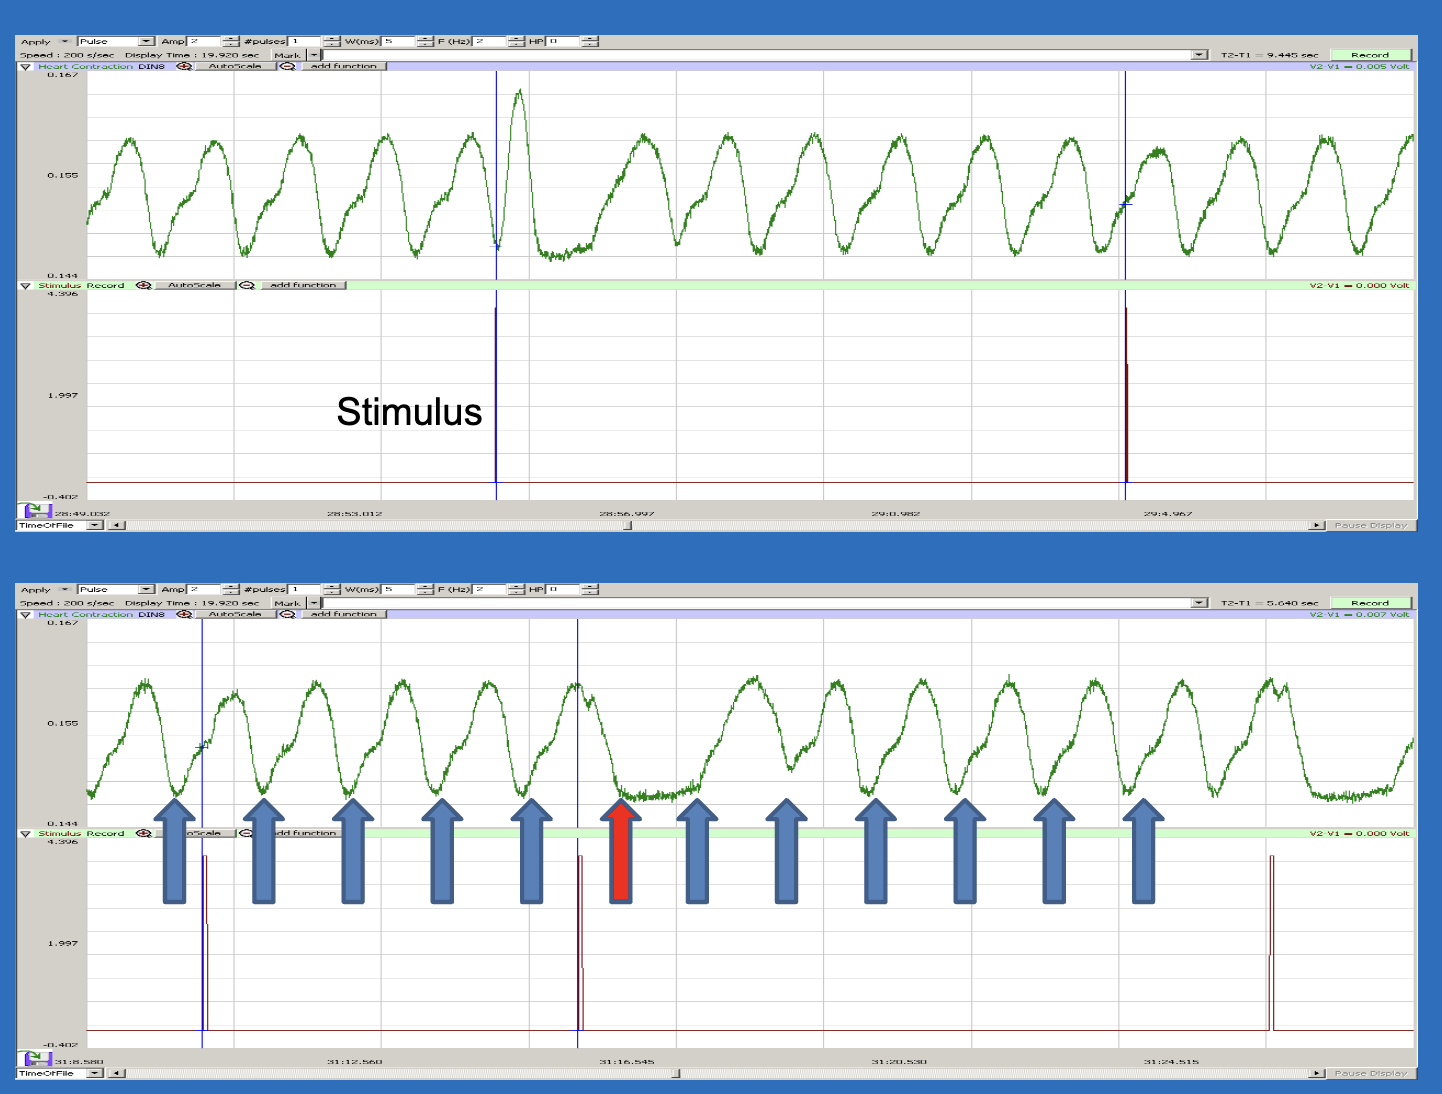Click scroll-left arrow beside TimeOfFile, 9.445 sec window

(x=117, y=525)
